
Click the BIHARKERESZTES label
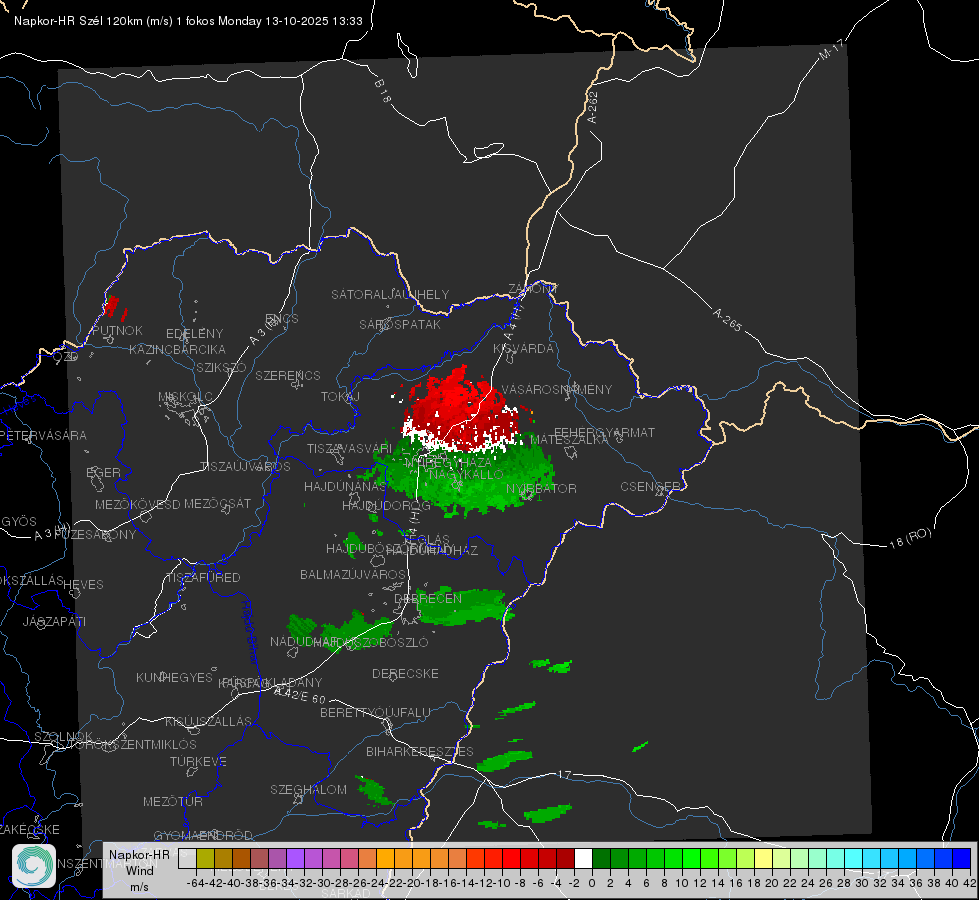click(420, 751)
